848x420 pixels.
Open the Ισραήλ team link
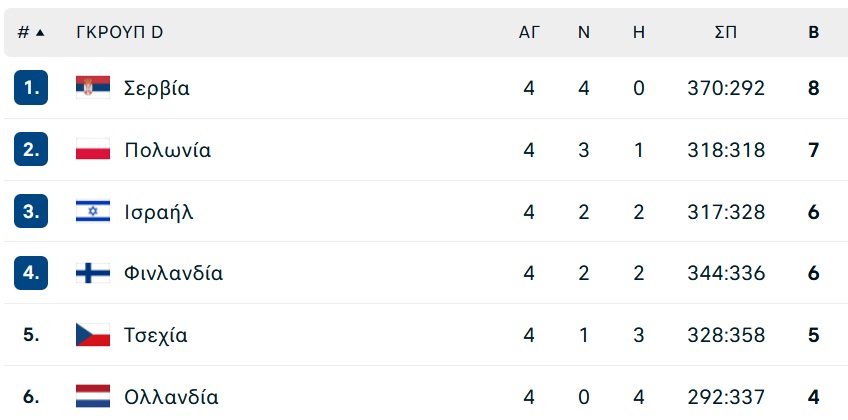coord(158,212)
